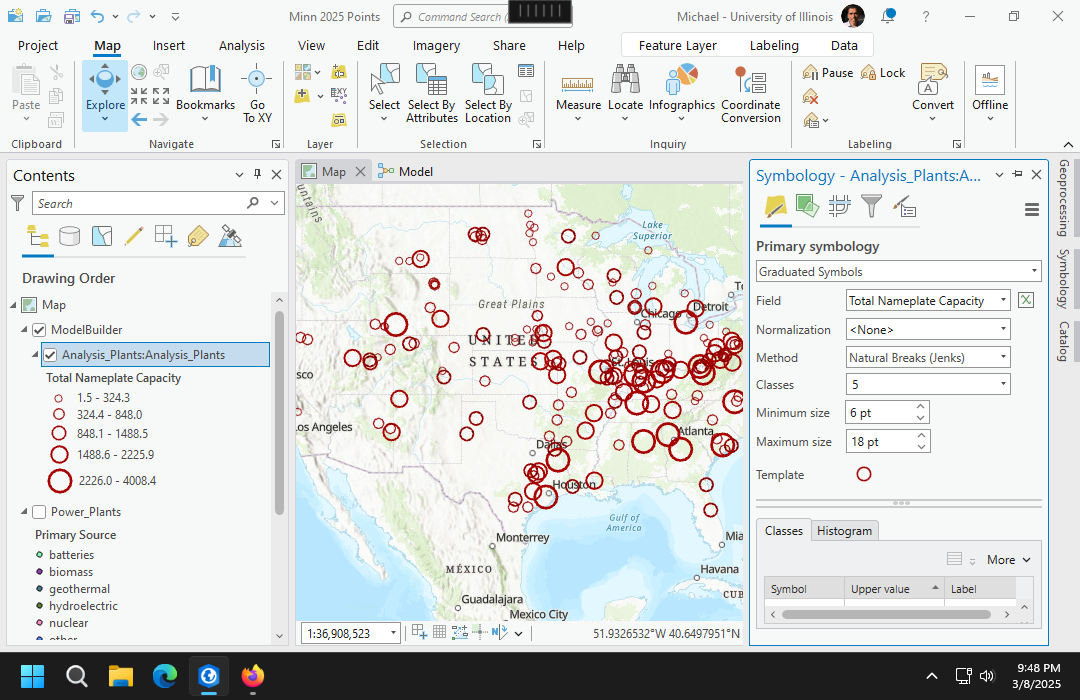The width and height of the screenshot is (1080, 700).
Task: Open the Classes count dropdown
Action: tap(928, 385)
